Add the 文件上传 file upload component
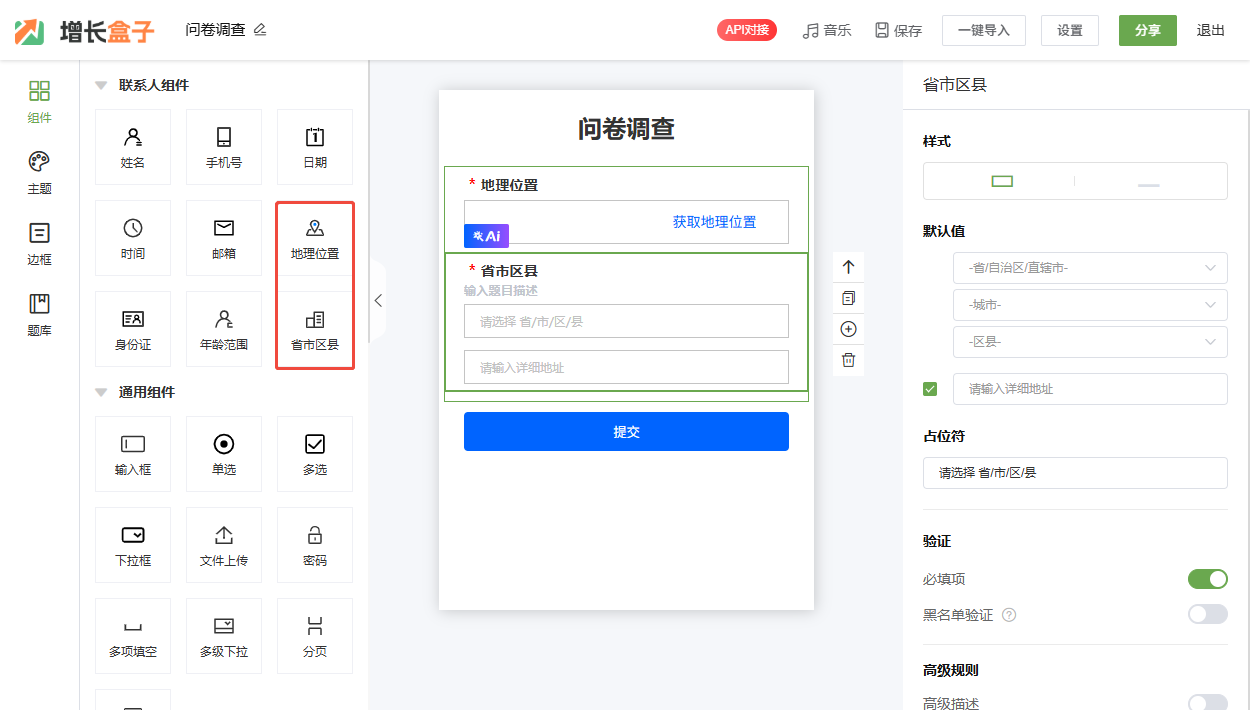This screenshot has width=1250, height=710. pyautogui.click(x=224, y=545)
